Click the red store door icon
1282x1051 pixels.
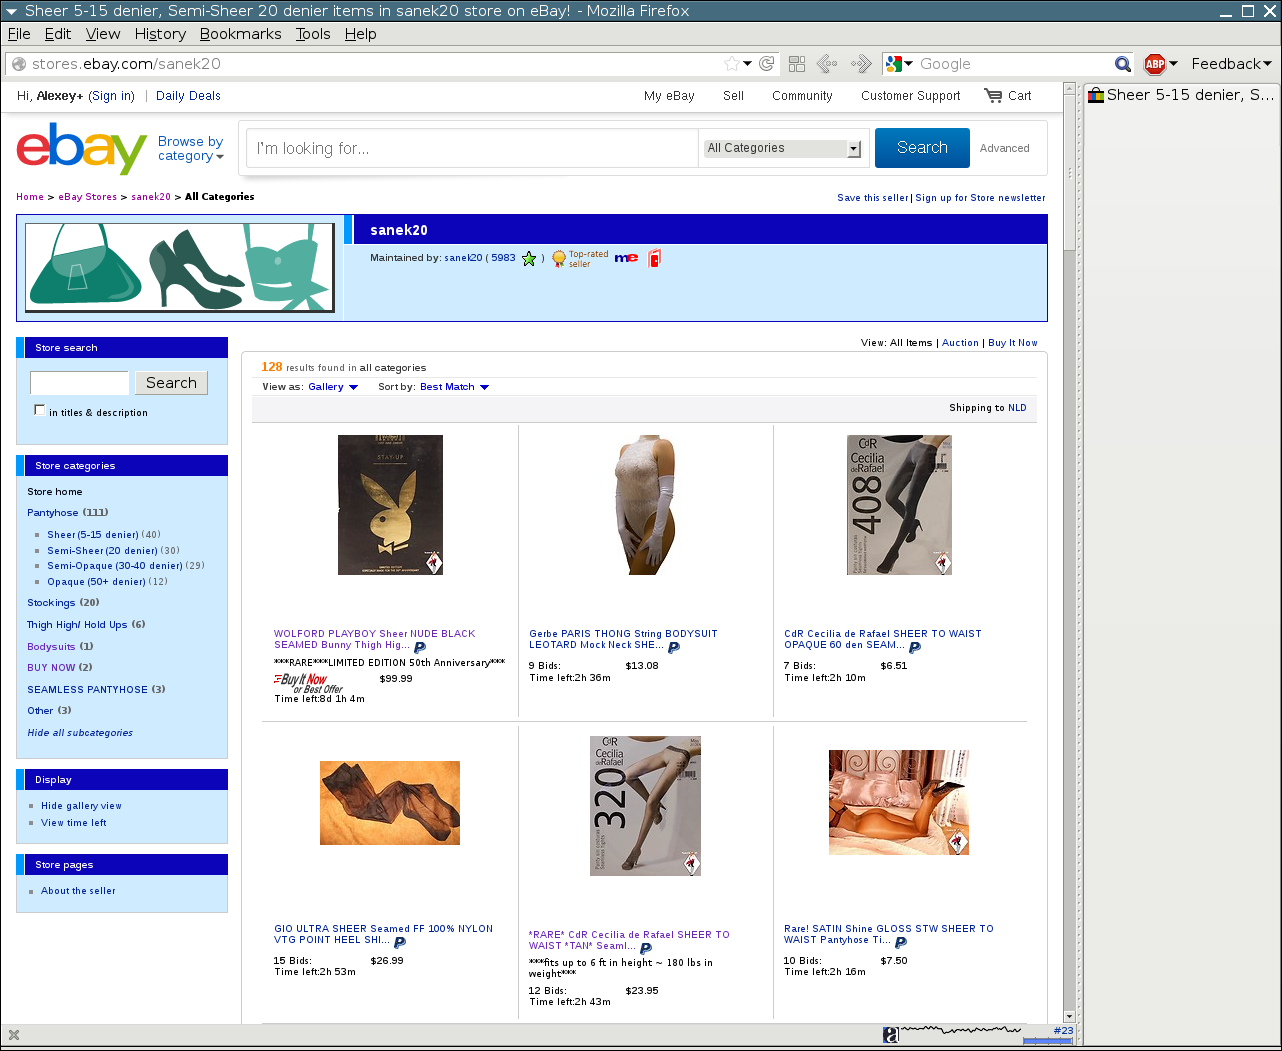click(x=655, y=258)
